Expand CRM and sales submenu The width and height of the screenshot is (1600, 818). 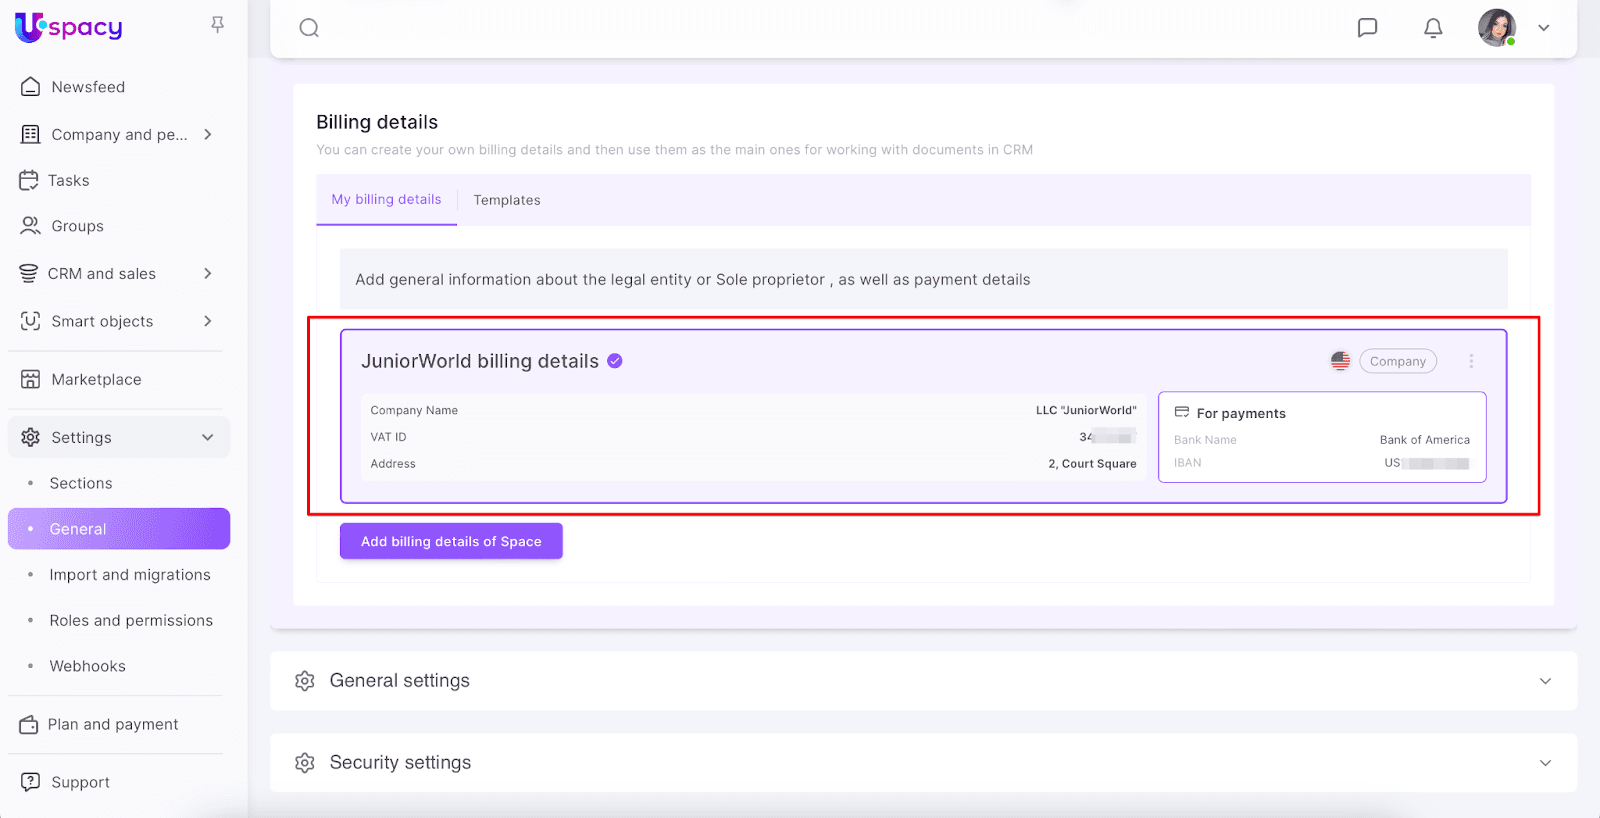coord(208,273)
